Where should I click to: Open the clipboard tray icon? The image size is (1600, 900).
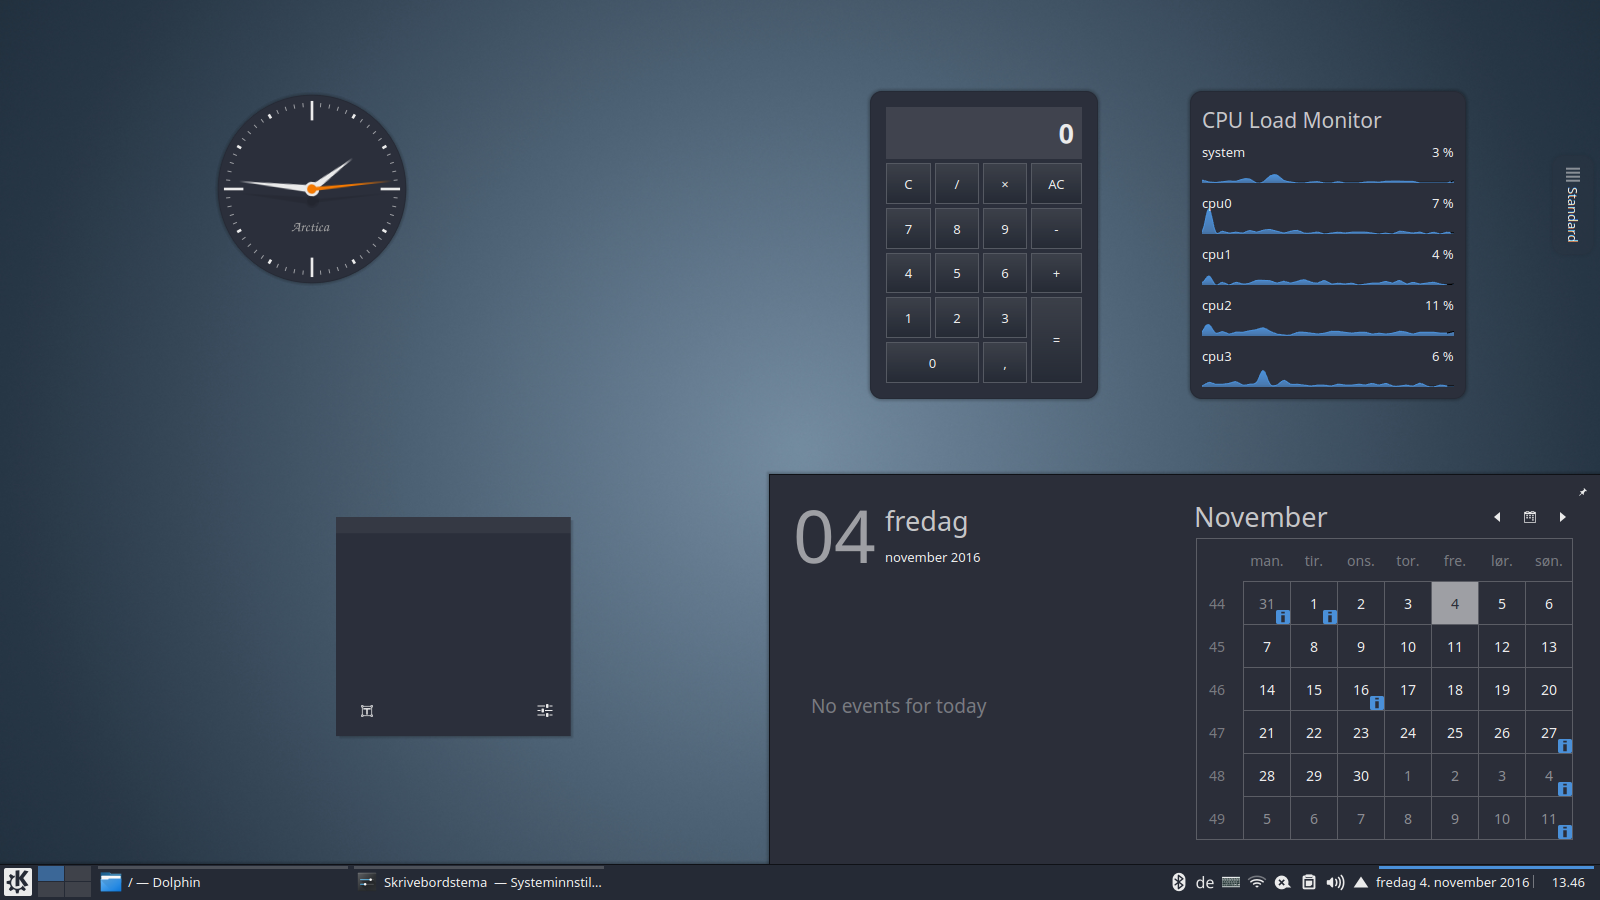(x=1308, y=882)
